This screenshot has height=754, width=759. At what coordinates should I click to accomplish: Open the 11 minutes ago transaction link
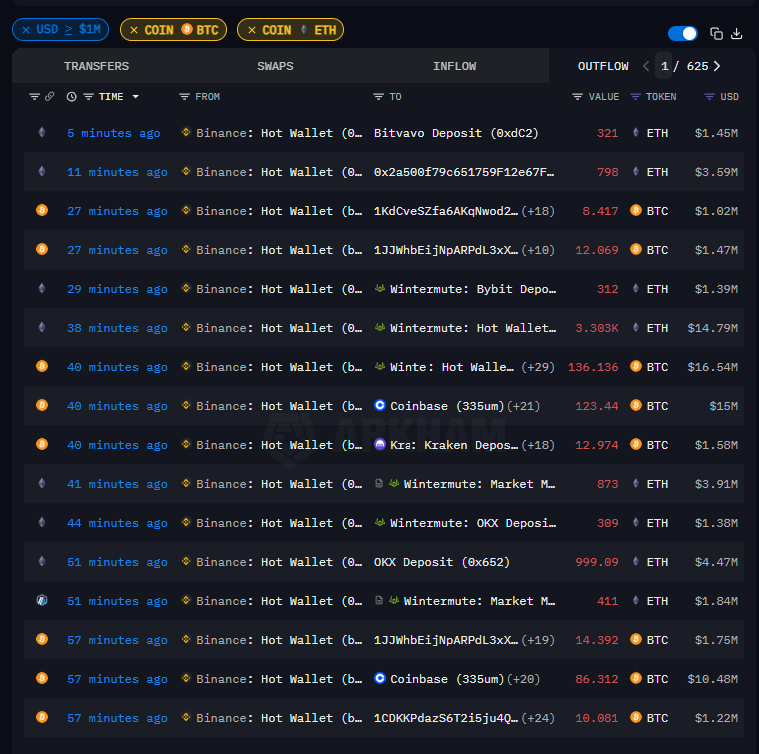117,172
